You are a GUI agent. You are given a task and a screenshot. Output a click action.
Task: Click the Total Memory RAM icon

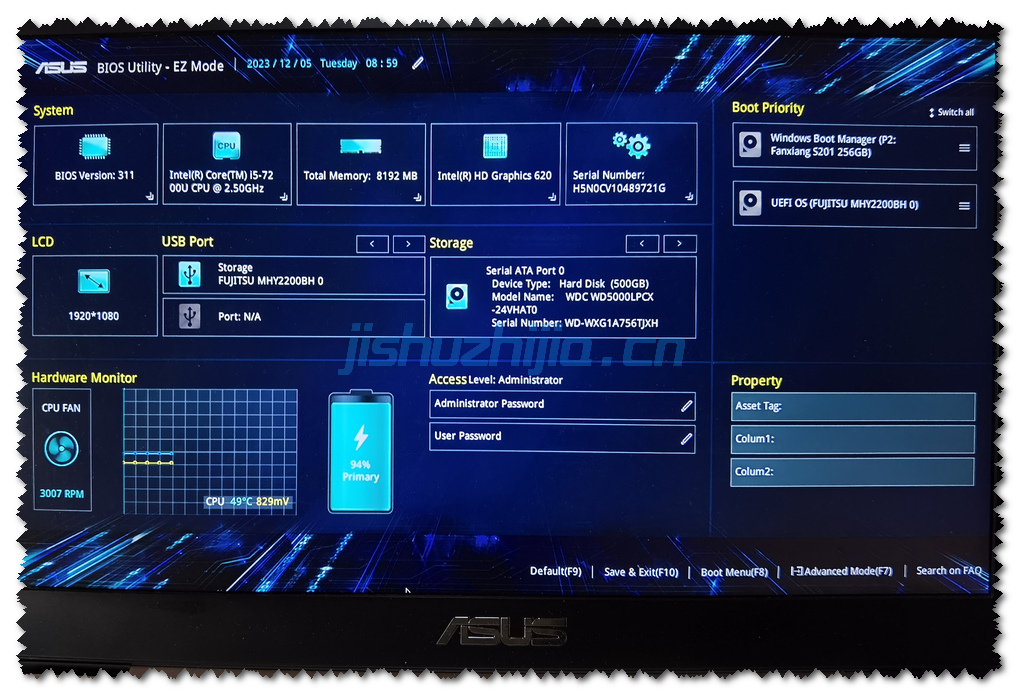tap(360, 146)
